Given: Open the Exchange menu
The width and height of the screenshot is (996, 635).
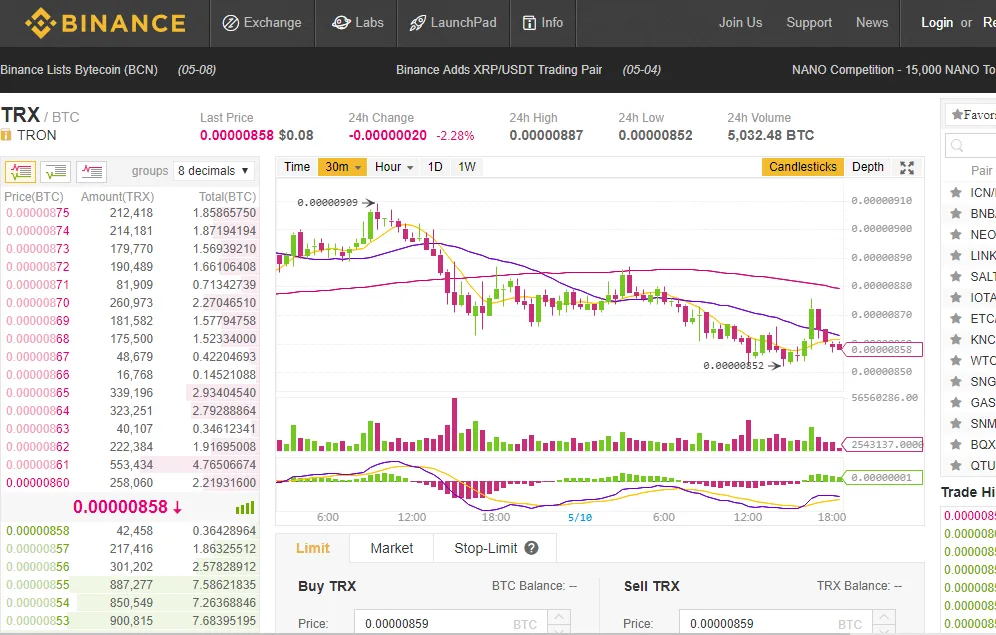Looking at the screenshot, I should pyautogui.click(x=262, y=23).
